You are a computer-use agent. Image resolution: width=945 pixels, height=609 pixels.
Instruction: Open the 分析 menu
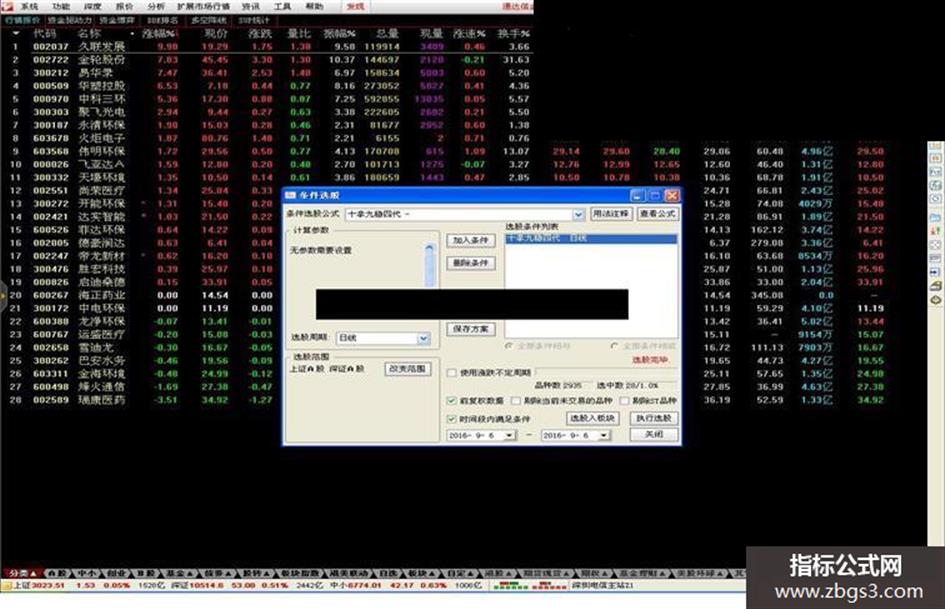click(x=156, y=6)
